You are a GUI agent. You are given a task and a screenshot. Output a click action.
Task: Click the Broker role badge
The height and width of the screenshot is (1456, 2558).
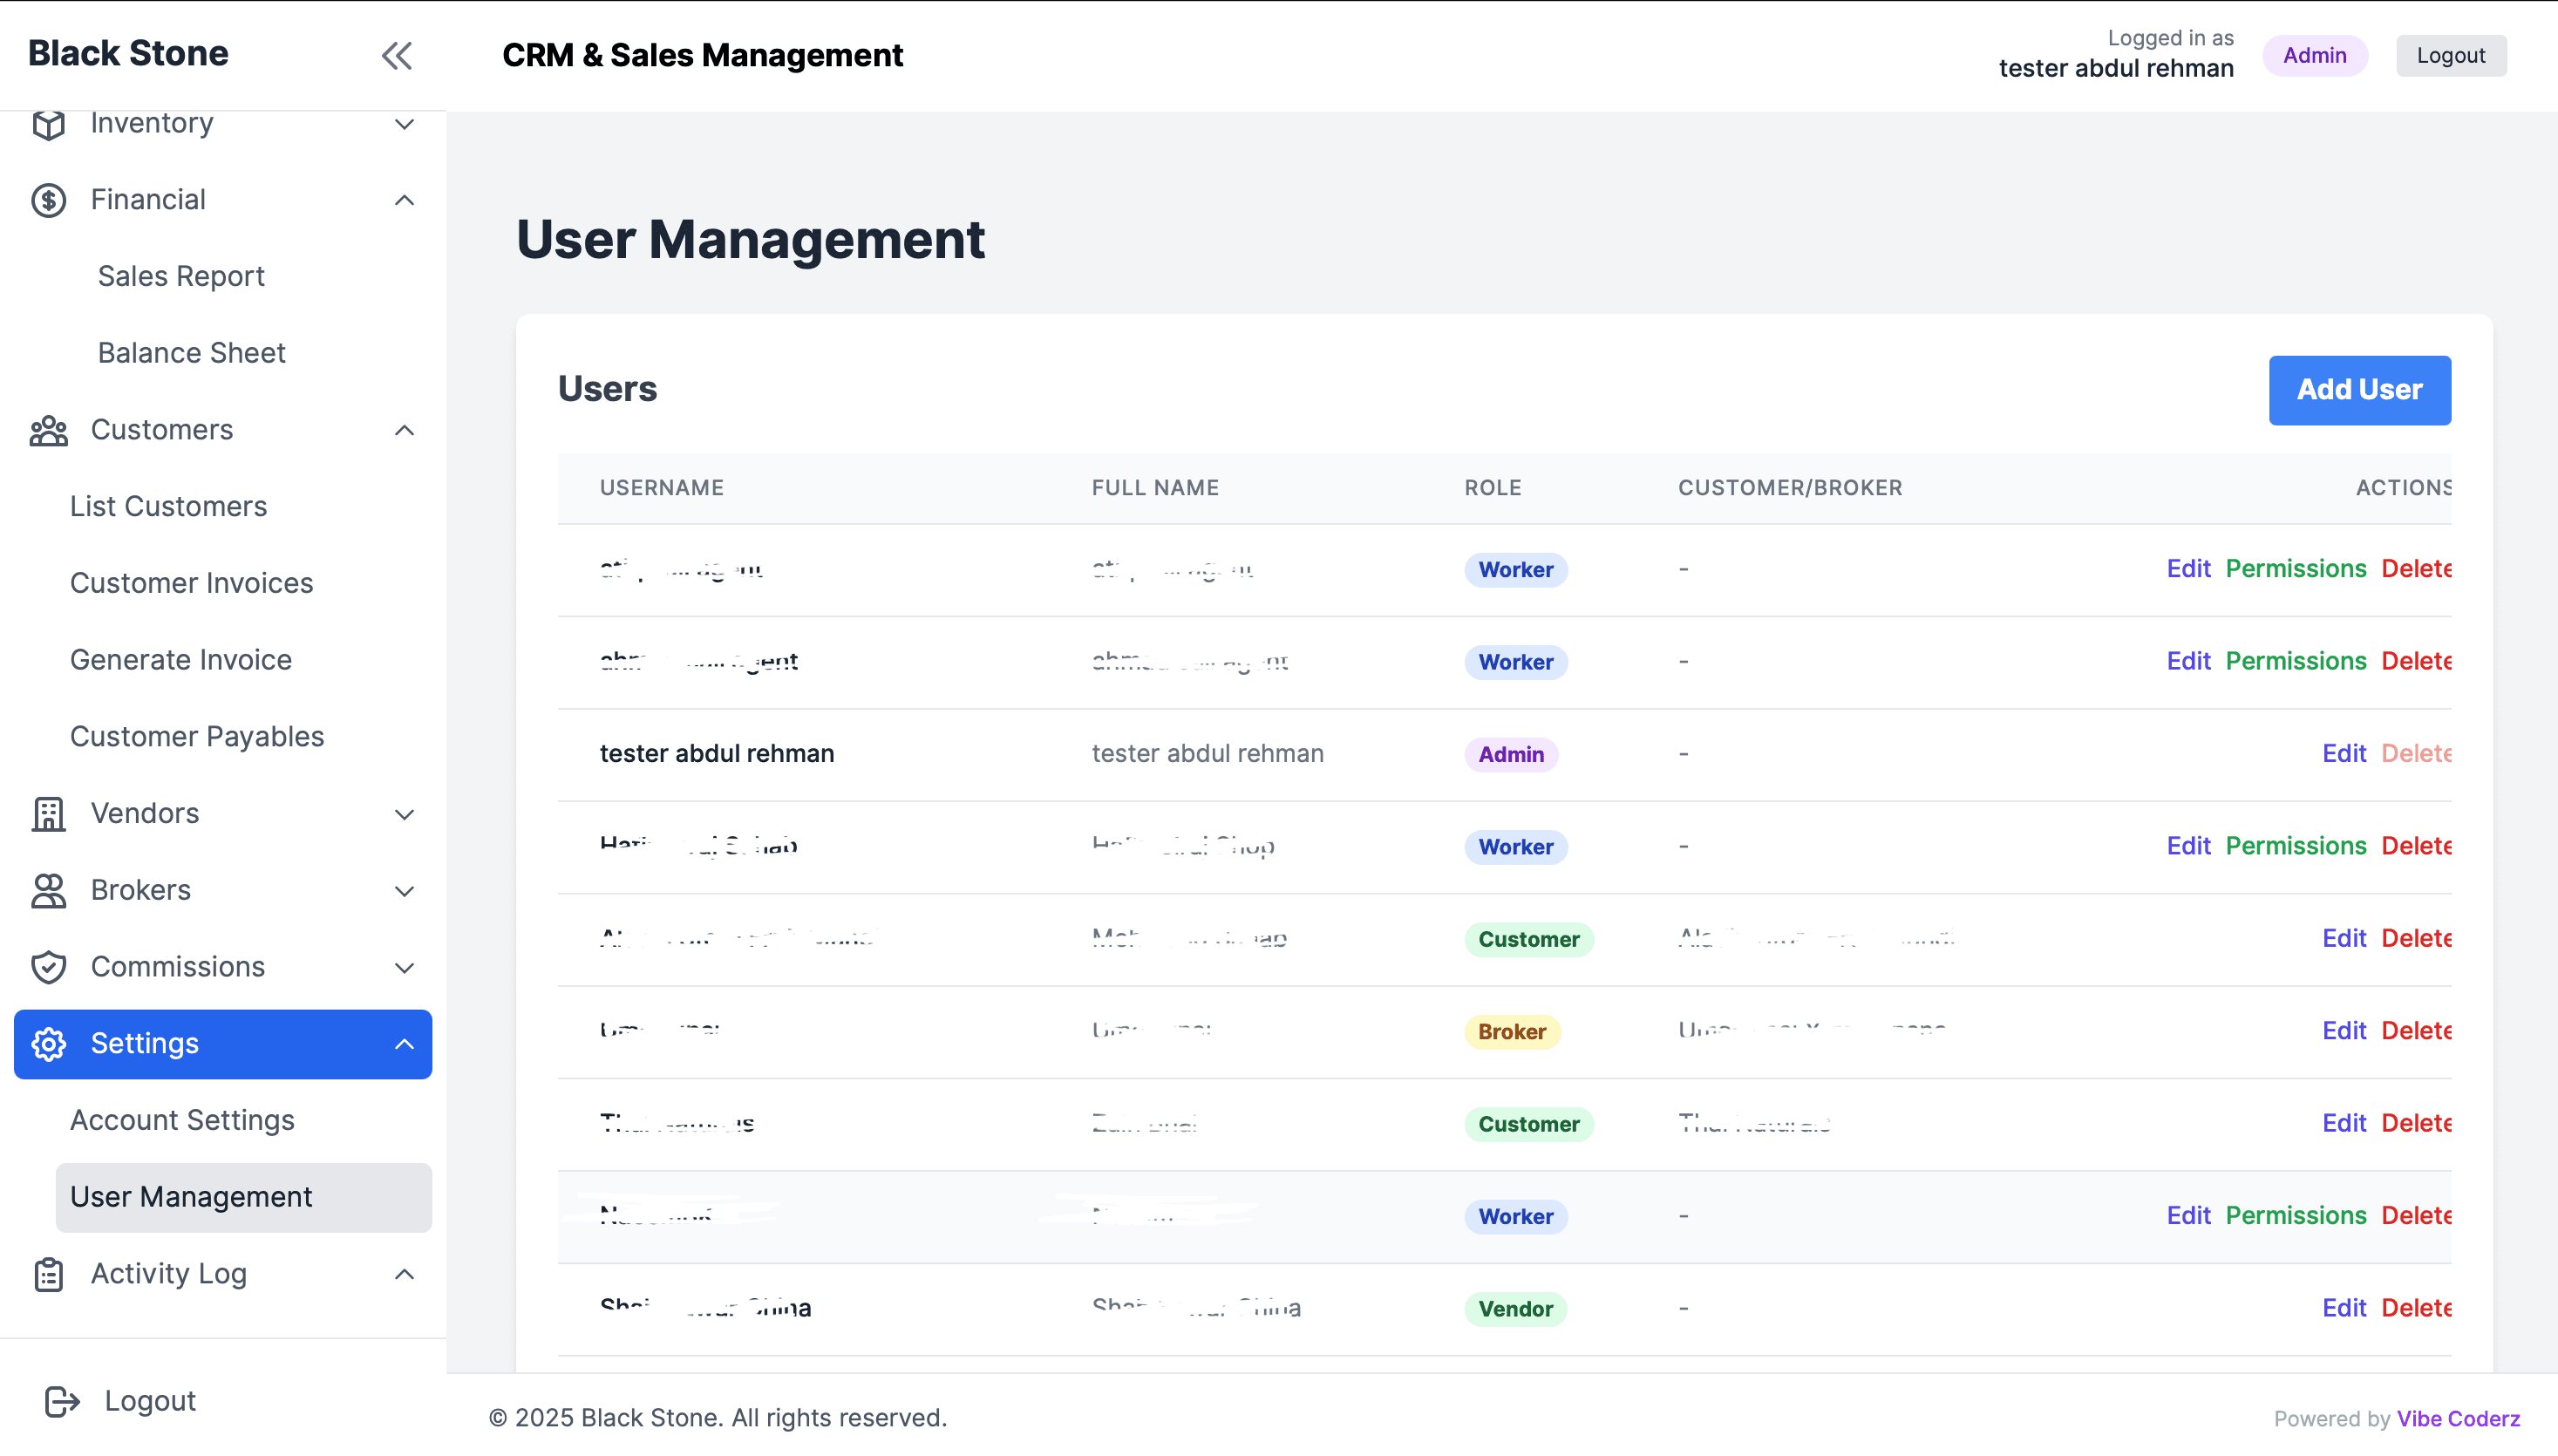[1512, 1031]
